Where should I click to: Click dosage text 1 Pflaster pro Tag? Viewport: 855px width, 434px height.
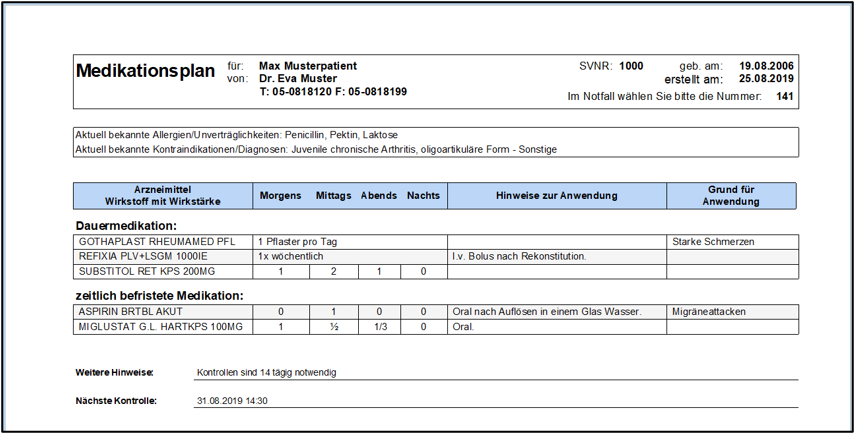pyautogui.click(x=298, y=242)
